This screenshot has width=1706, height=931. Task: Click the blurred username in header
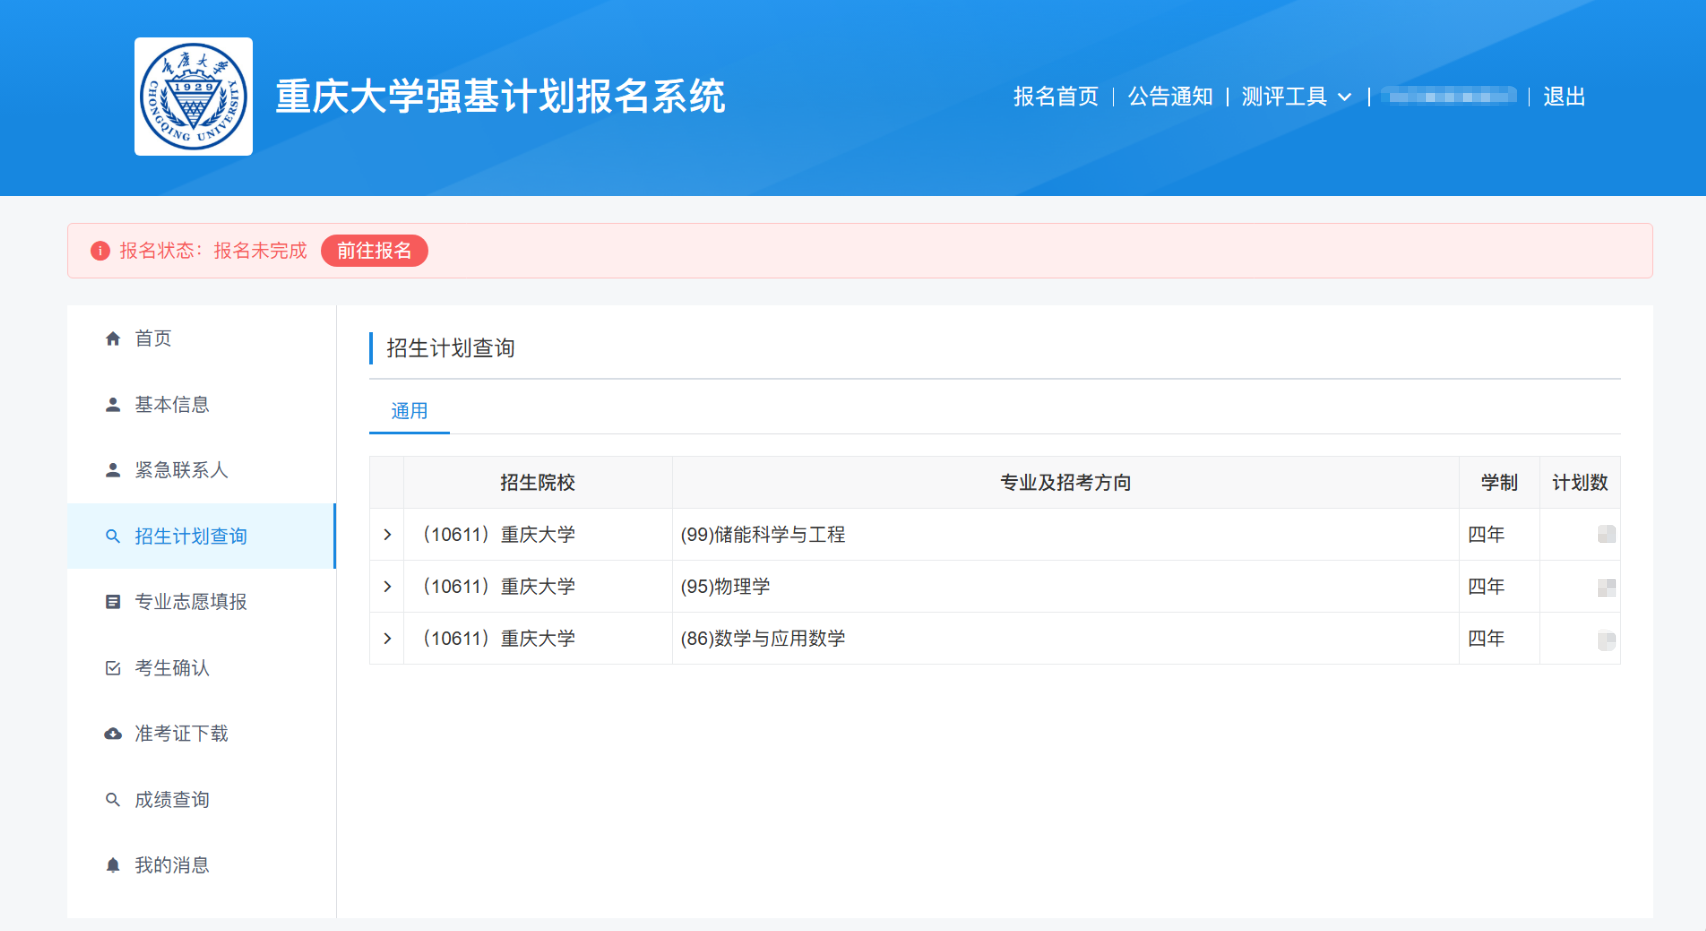[1449, 96]
